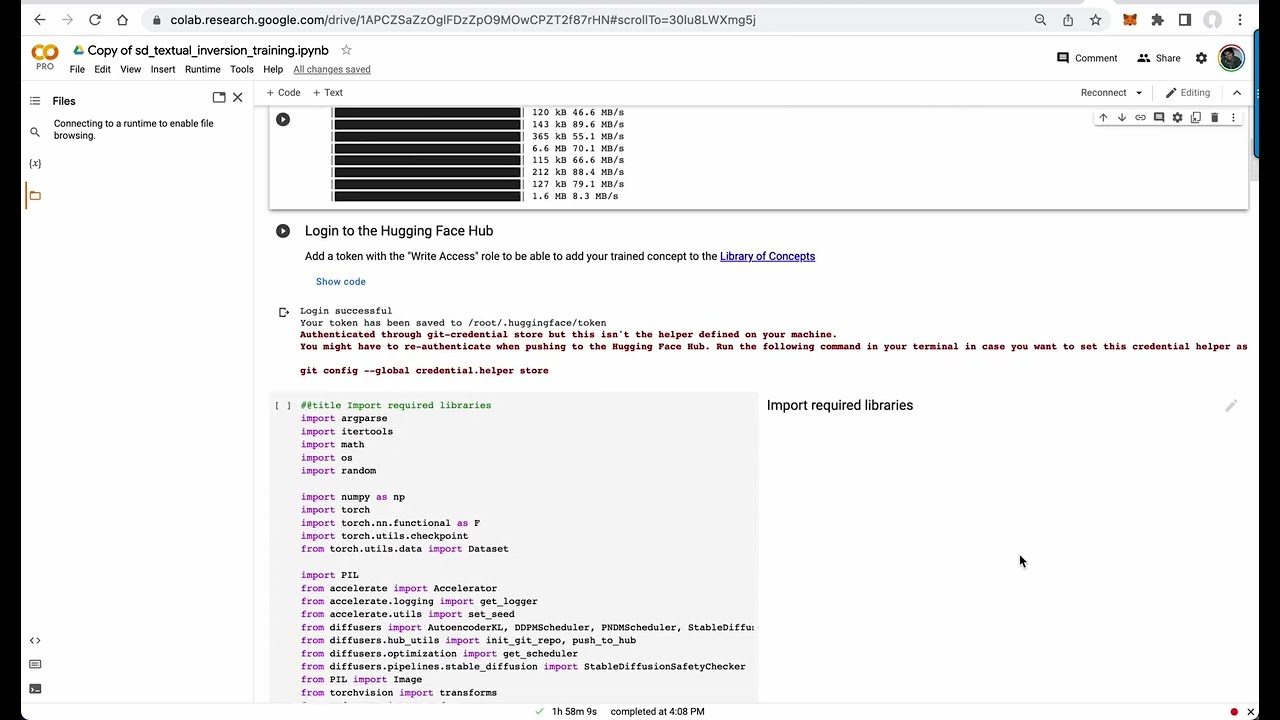Open the terminal sidebar icon
The width and height of the screenshot is (1280, 720).
35,688
